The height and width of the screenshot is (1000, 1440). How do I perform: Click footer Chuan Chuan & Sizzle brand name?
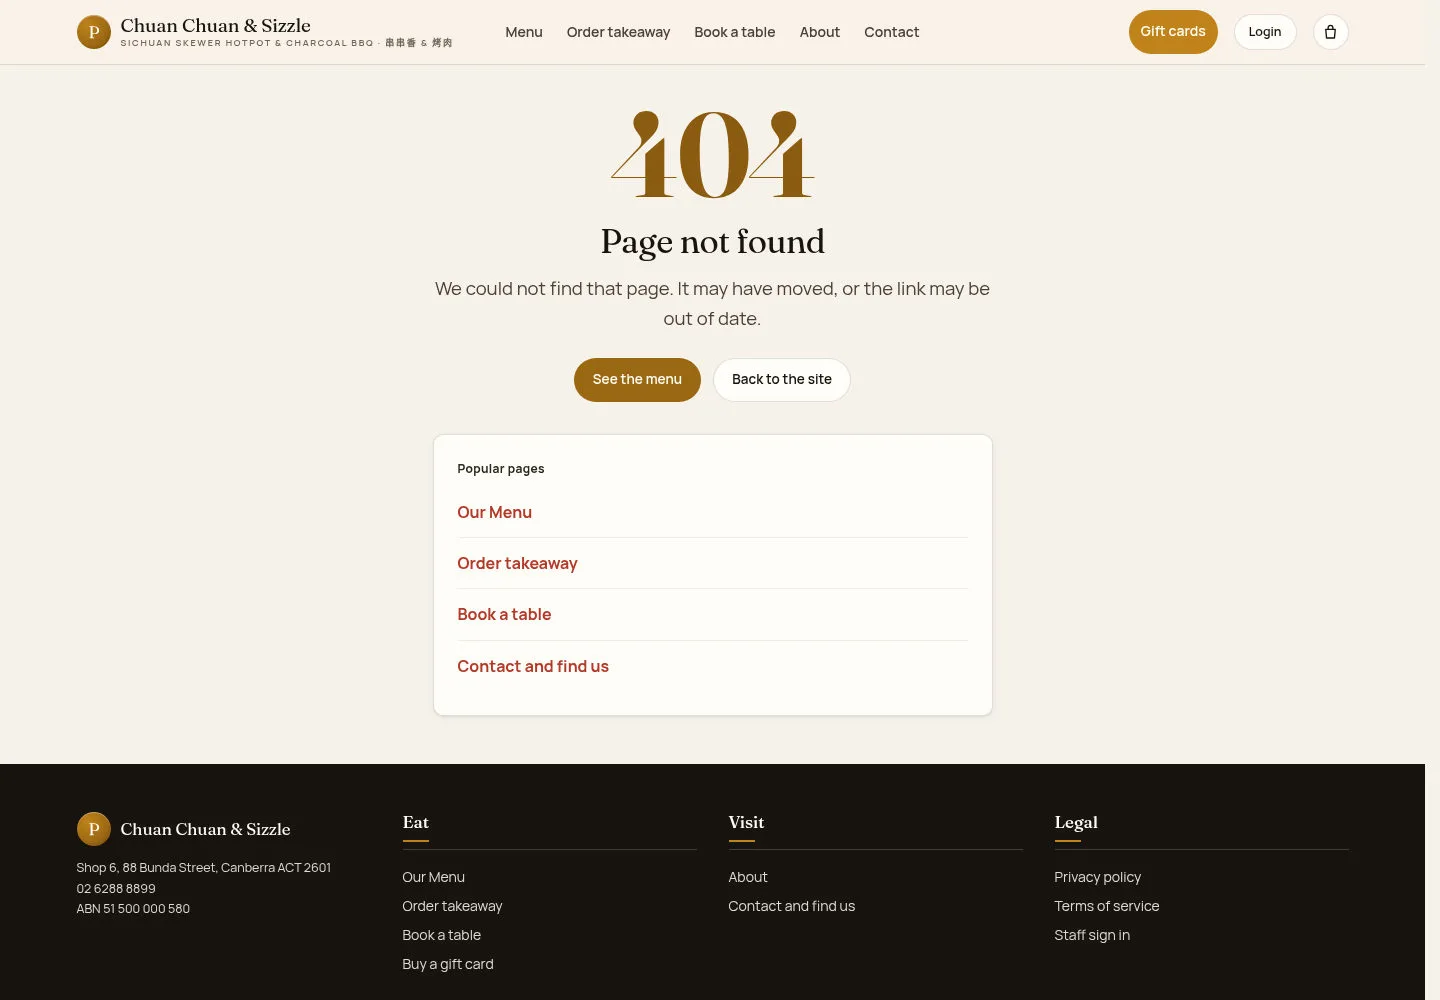coord(206,829)
